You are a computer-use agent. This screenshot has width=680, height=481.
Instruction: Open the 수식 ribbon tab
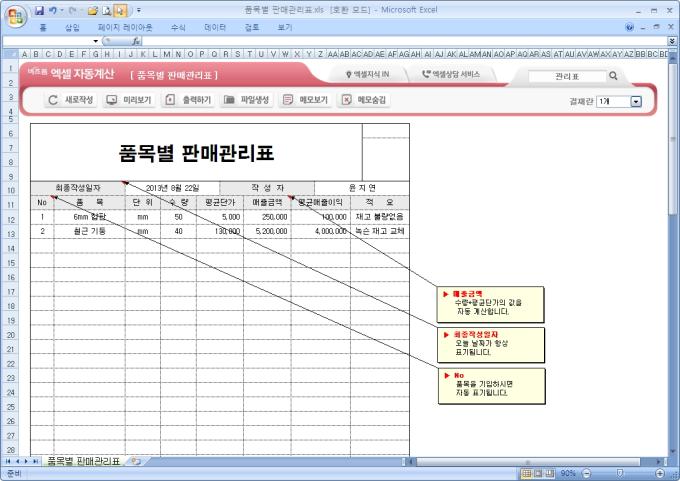tap(178, 27)
